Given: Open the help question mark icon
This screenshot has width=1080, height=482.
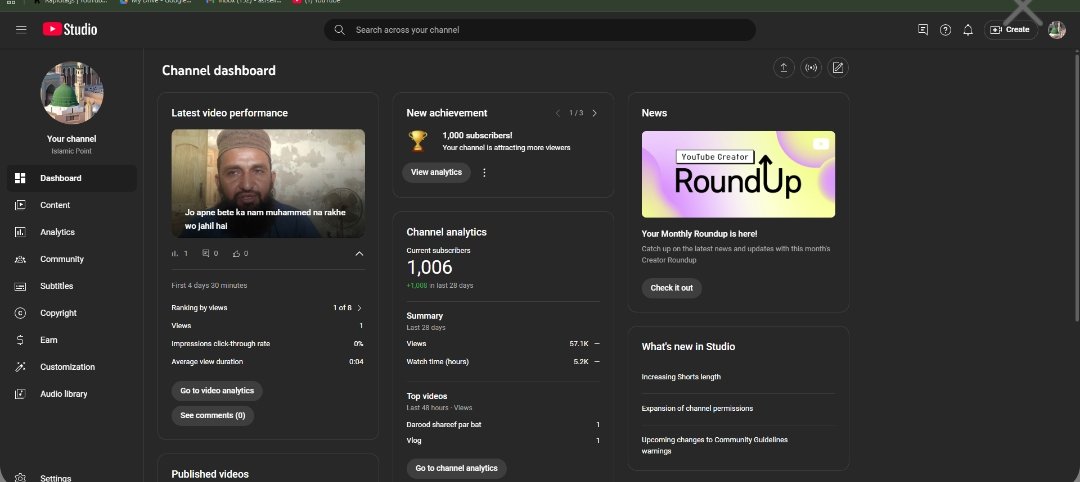Looking at the screenshot, I should 945,30.
